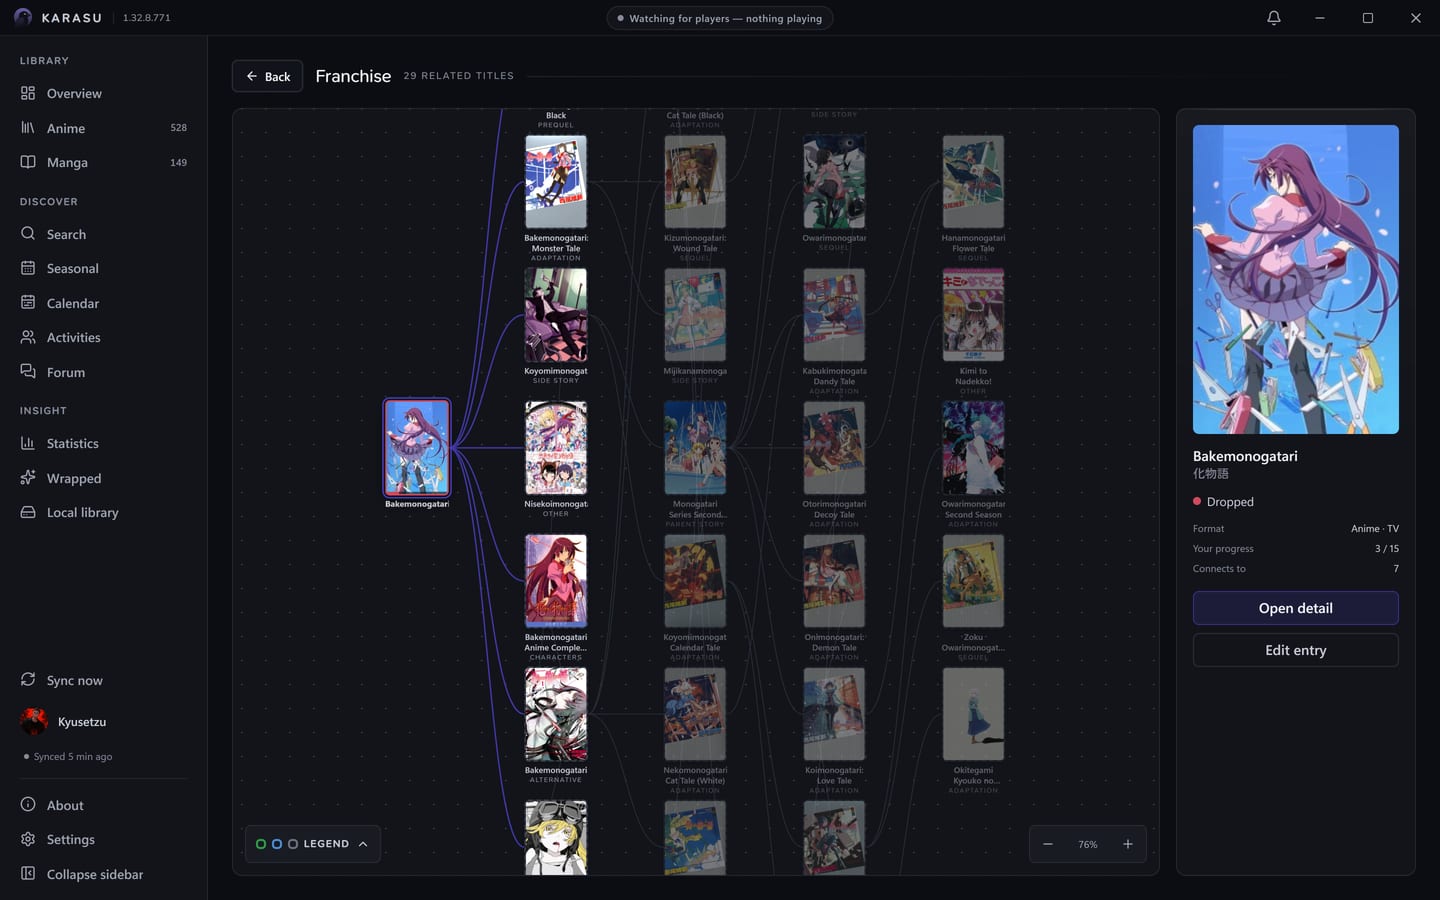
Task: Click the 29 RELATED TITLES text
Action: pyautogui.click(x=459, y=76)
